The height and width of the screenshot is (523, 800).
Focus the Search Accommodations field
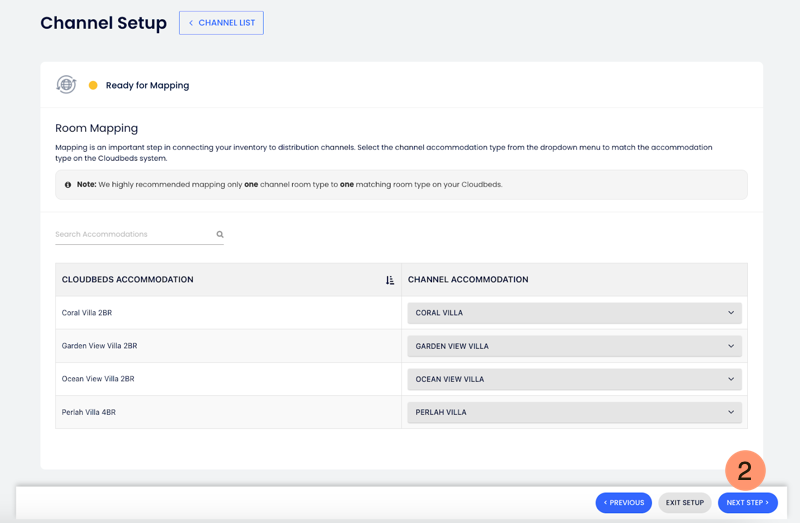133,235
